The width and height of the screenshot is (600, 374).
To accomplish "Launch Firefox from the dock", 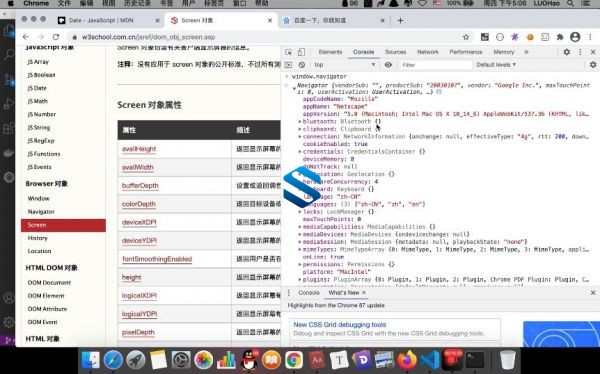I will (407, 360).
